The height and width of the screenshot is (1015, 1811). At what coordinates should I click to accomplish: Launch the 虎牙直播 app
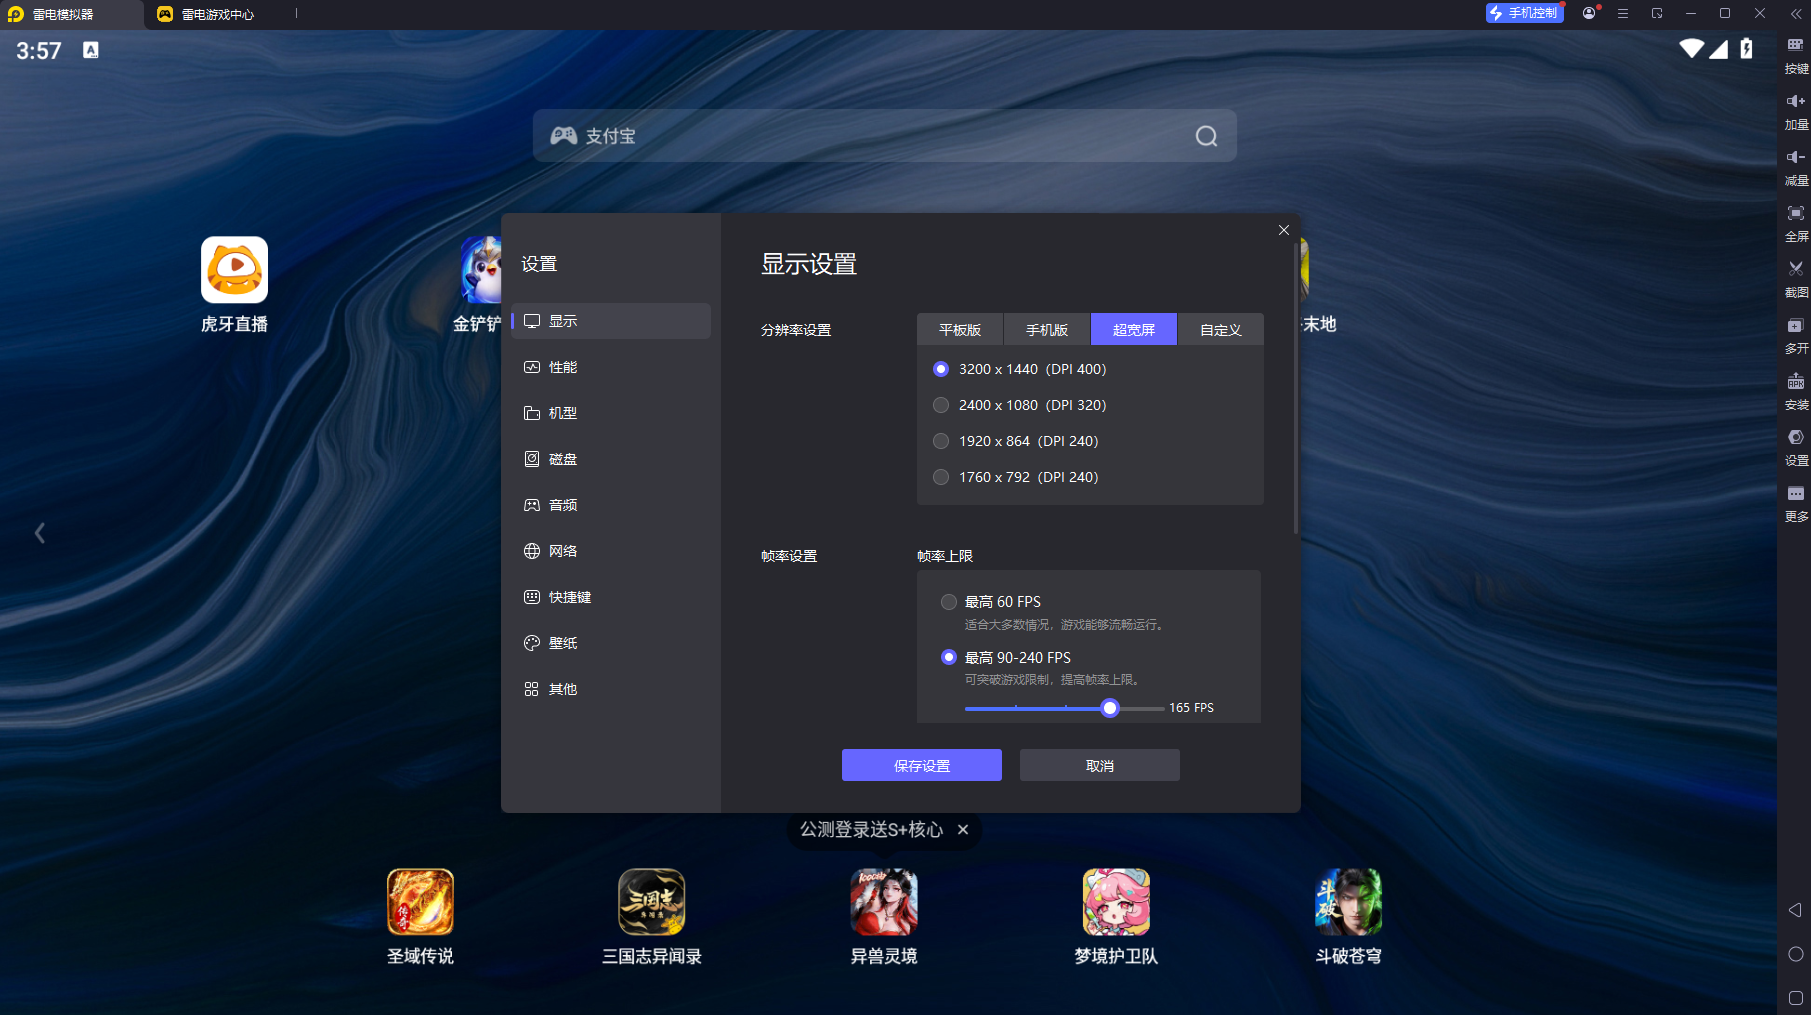click(234, 284)
